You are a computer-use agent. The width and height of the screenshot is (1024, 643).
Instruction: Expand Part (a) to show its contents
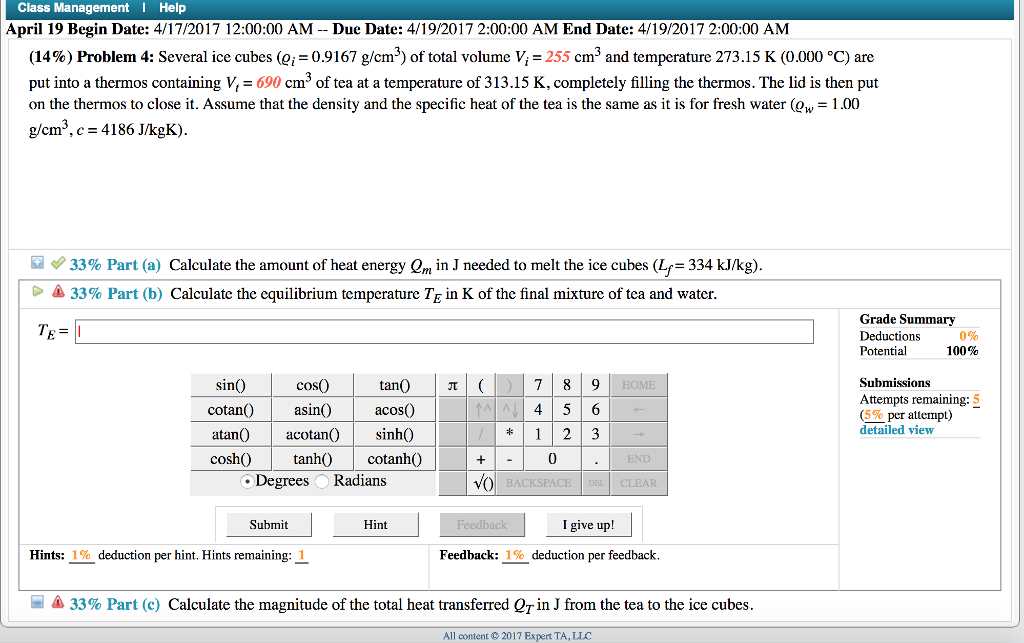point(37,263)
